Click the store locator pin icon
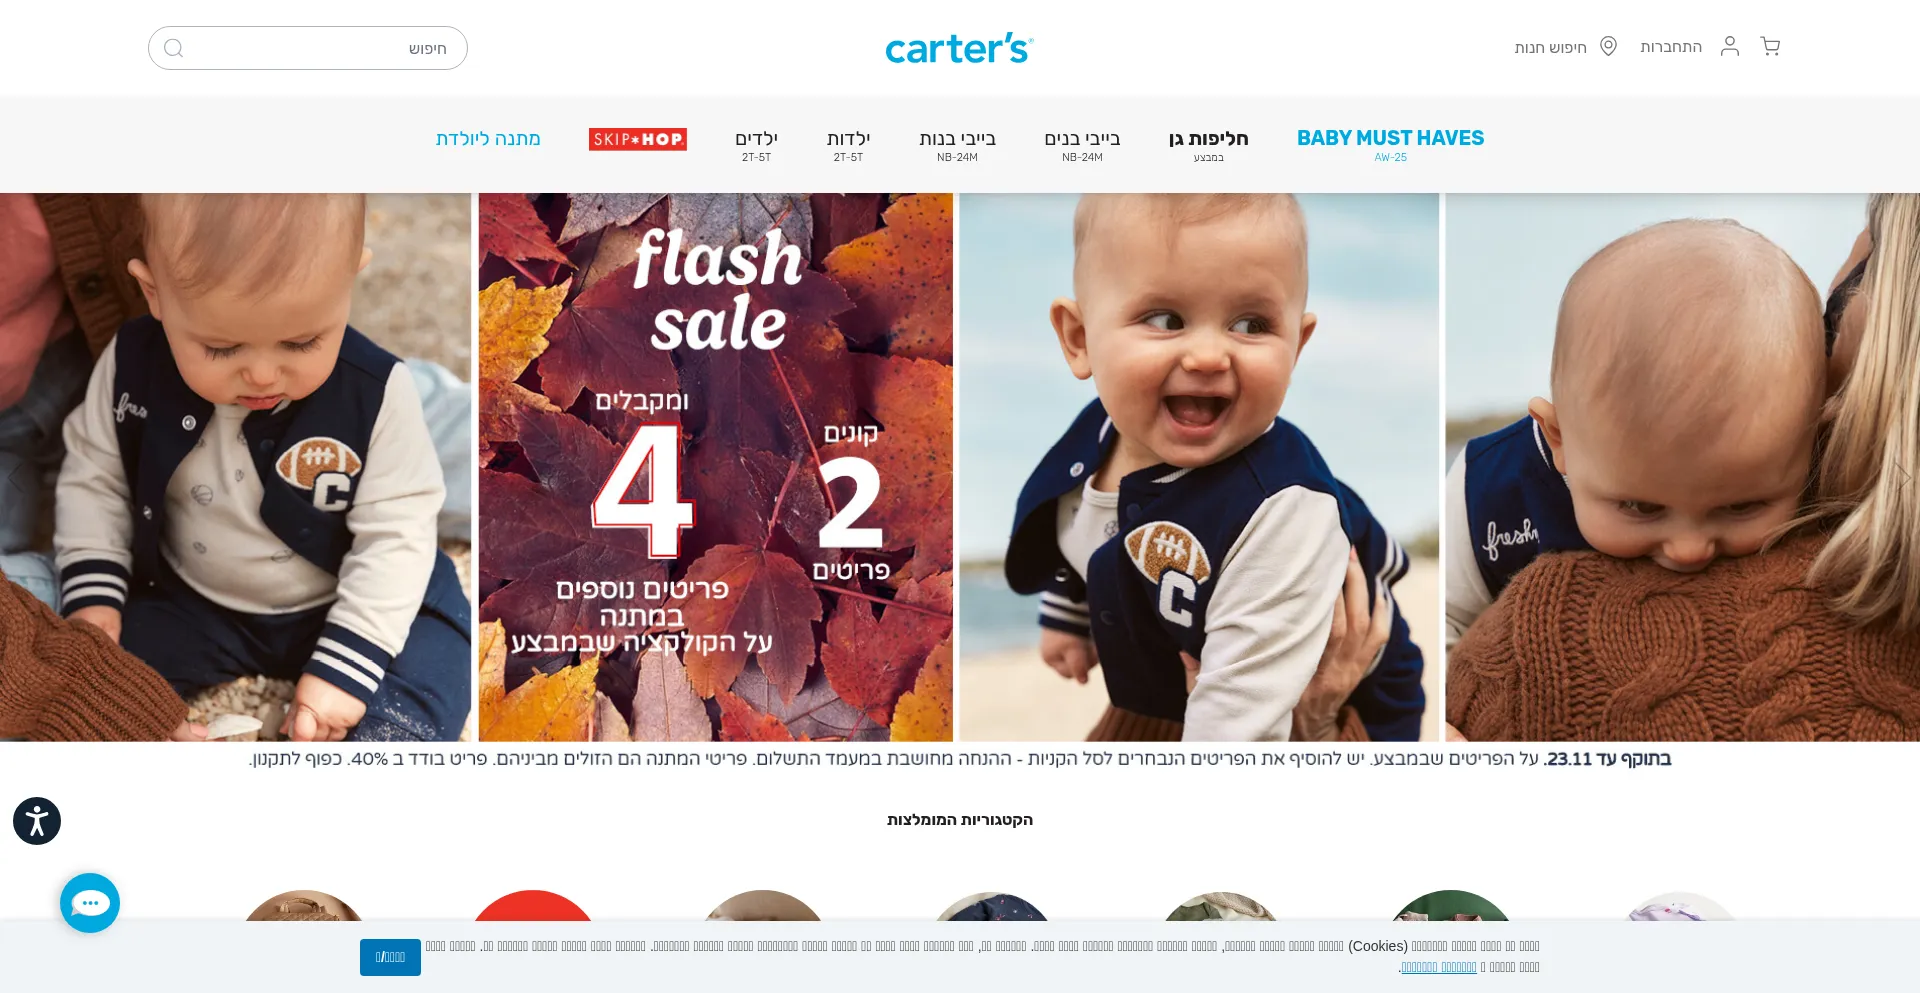The height and width of the screenshot is (993, 1920). pos(1609,46)
